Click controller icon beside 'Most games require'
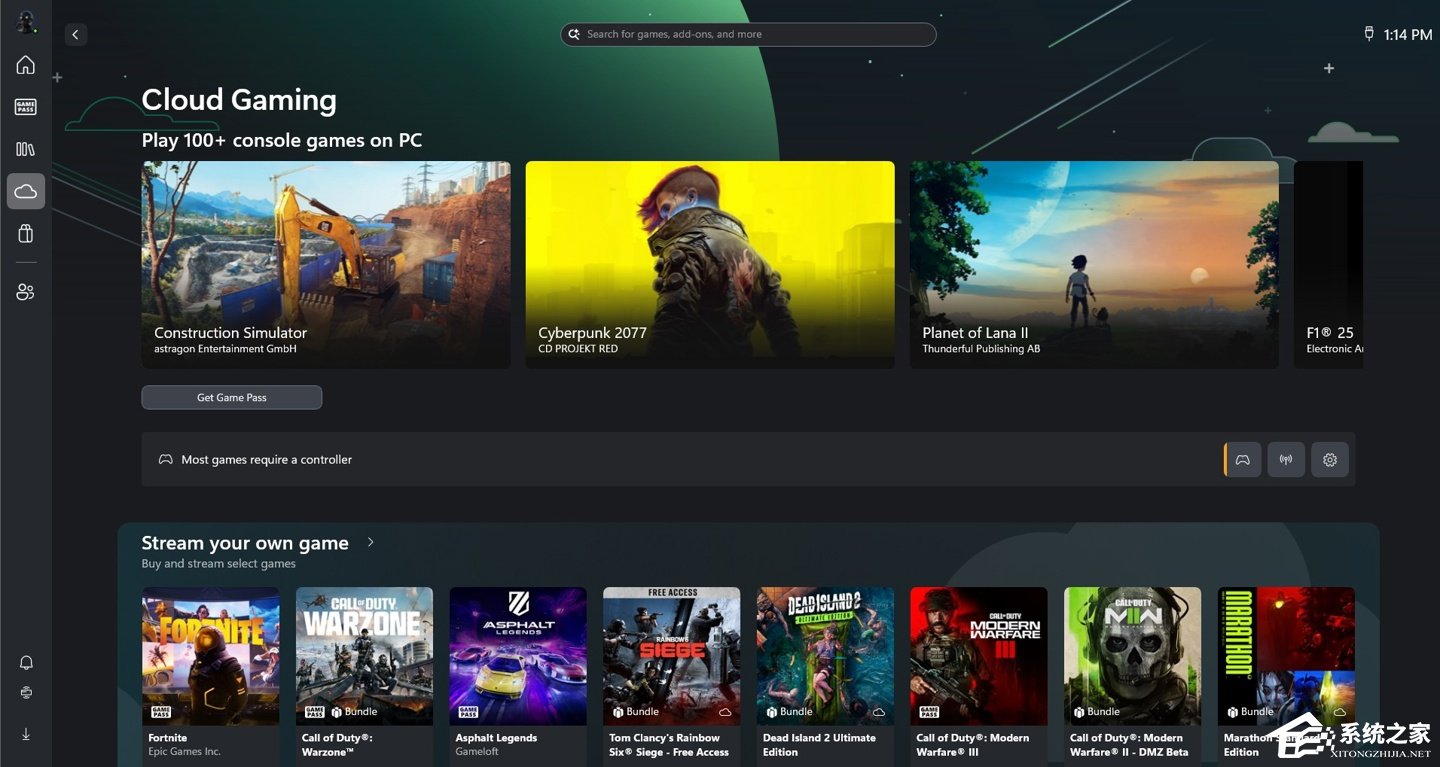The height and width of the screenshot is (767, 1440). pyautogui.click(x=166, y=460)
